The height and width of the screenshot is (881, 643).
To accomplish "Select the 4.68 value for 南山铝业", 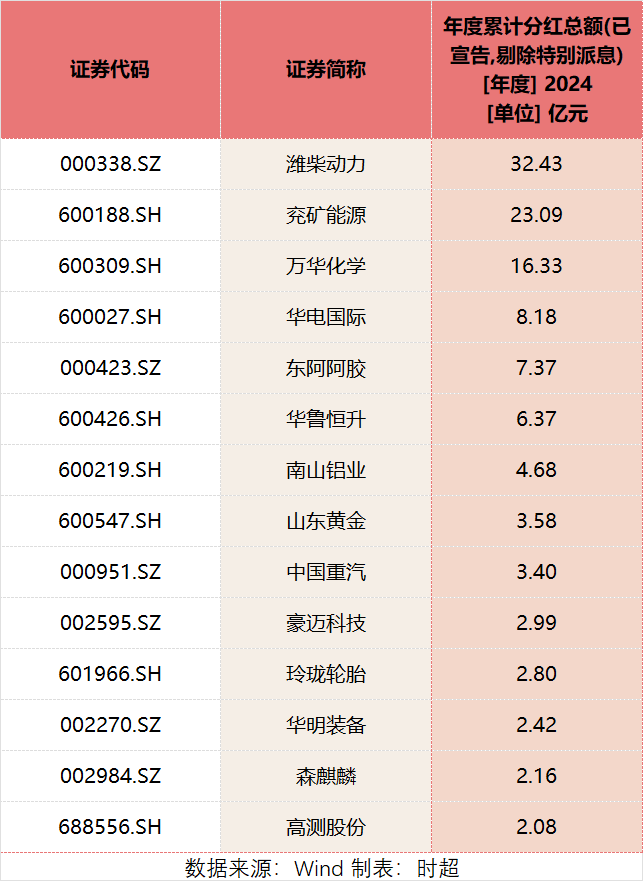I will (537, 470).
